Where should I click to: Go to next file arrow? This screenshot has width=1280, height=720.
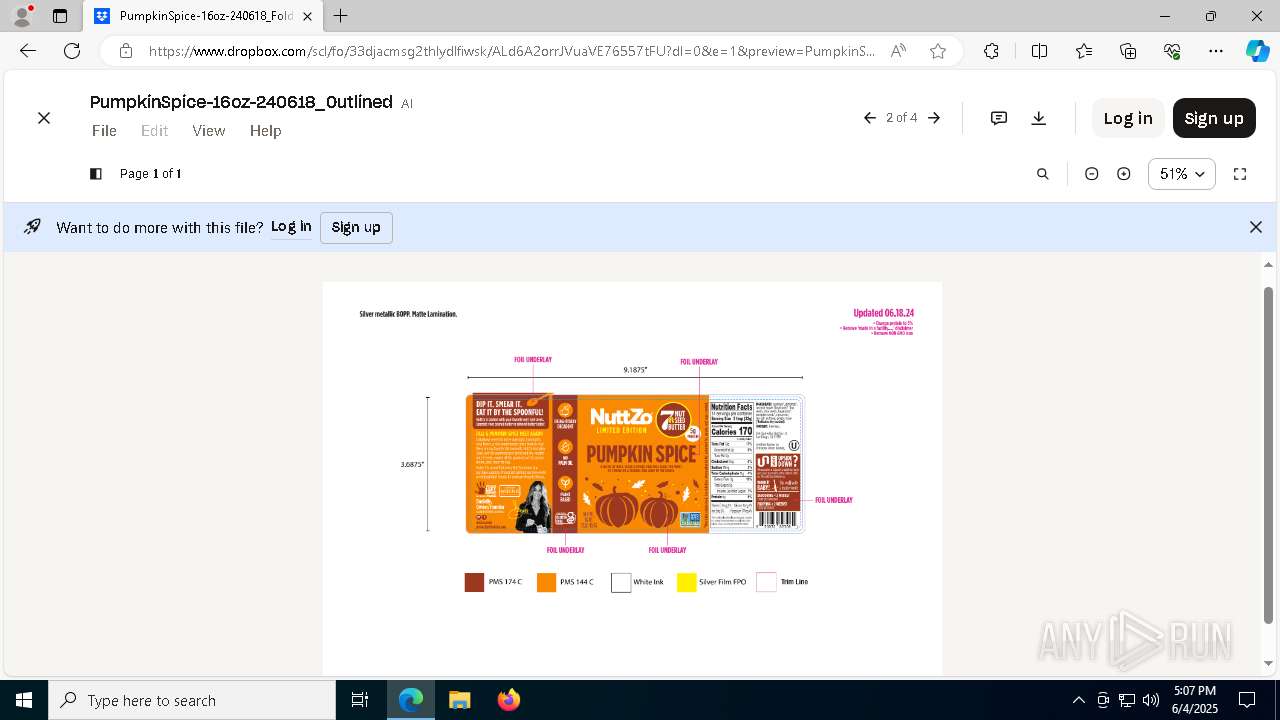934,118
